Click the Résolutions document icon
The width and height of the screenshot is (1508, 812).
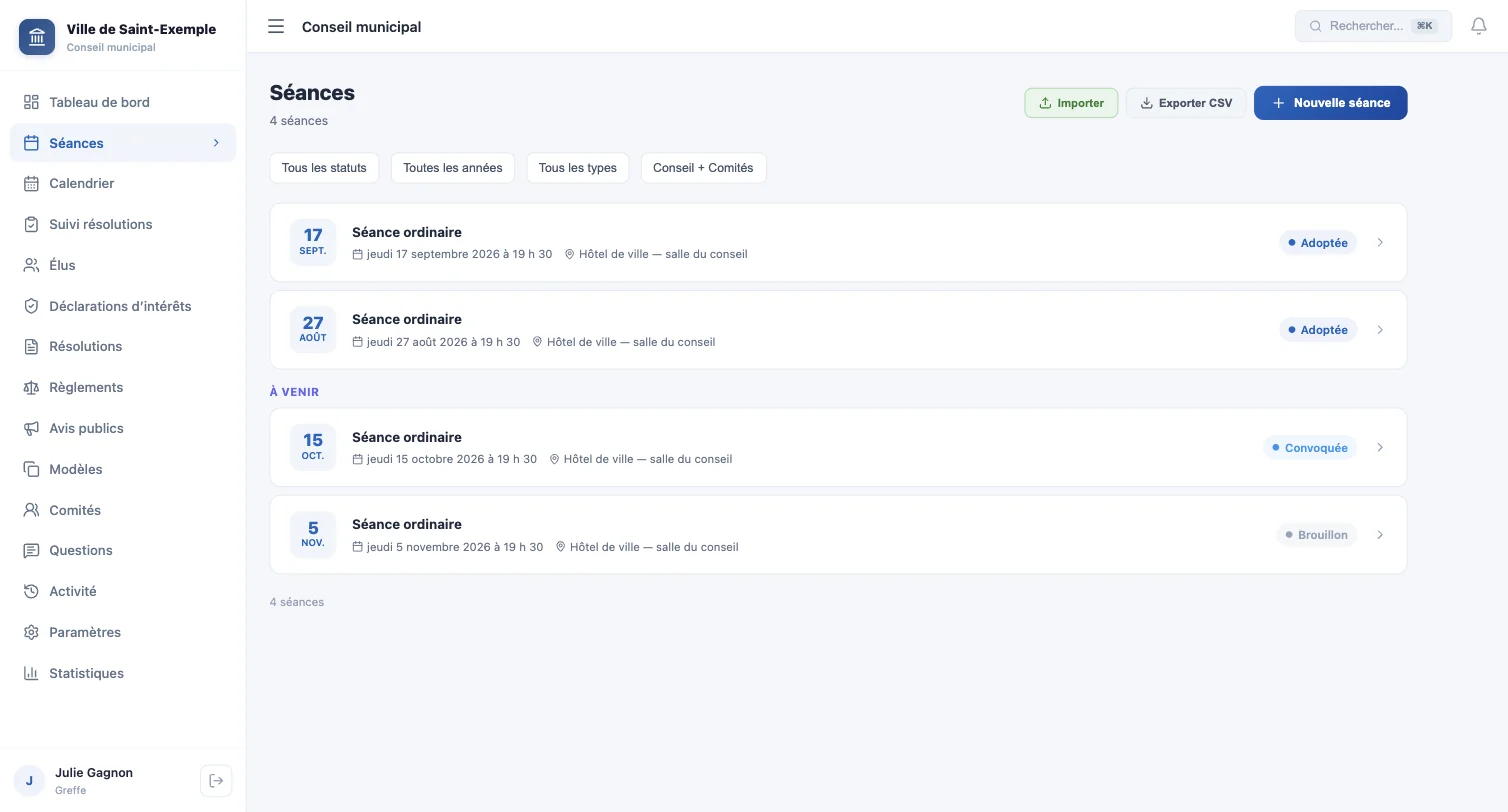click(31, 347)
